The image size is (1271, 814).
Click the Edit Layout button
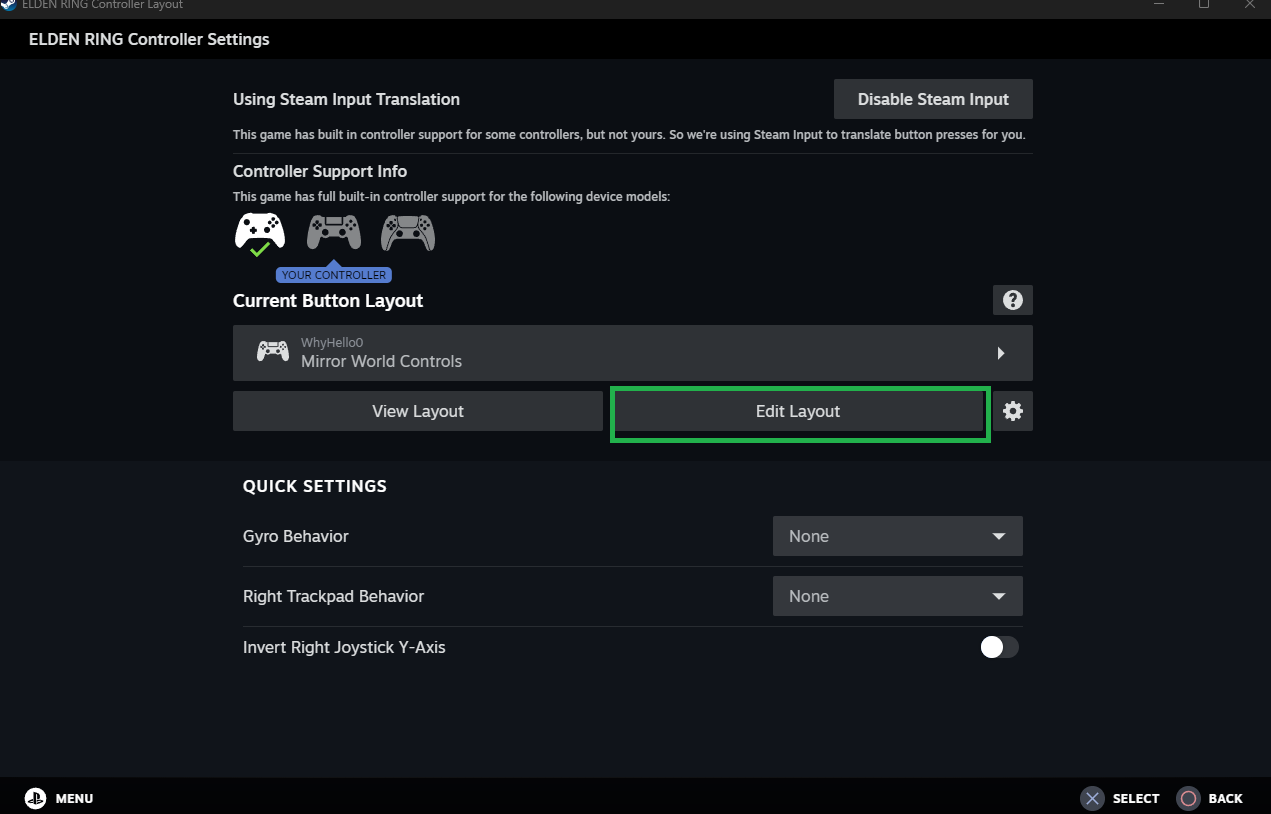[798, 411]
